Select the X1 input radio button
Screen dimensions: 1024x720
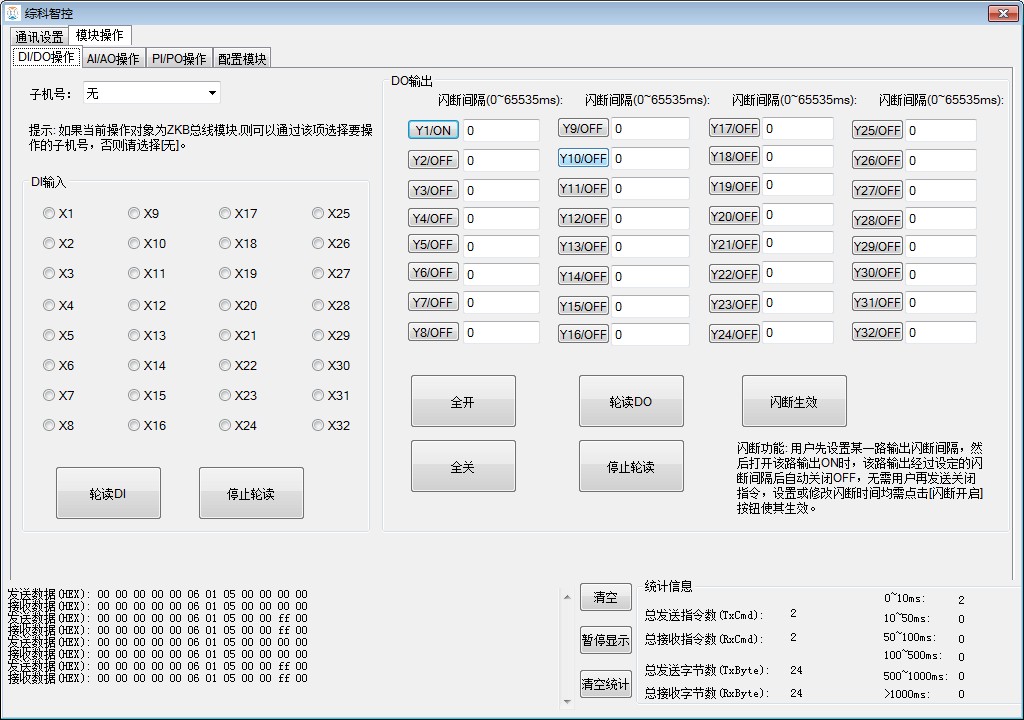49,213
